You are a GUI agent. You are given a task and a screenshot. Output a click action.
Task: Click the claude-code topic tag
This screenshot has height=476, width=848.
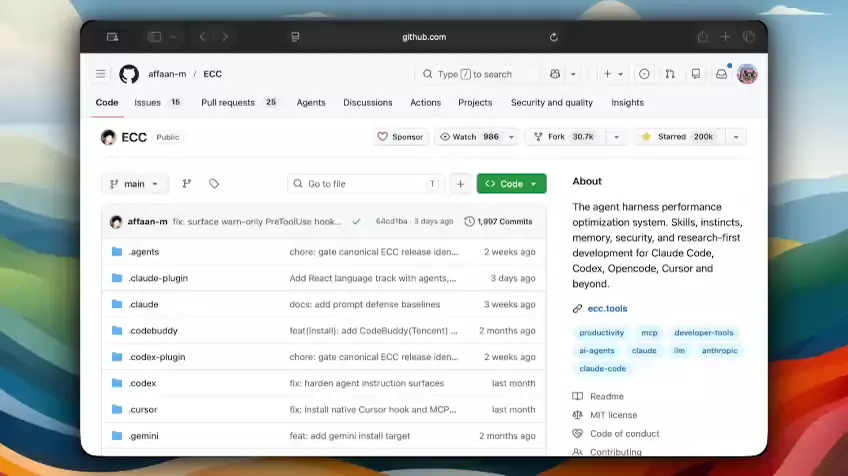click(x=602, y=368)
